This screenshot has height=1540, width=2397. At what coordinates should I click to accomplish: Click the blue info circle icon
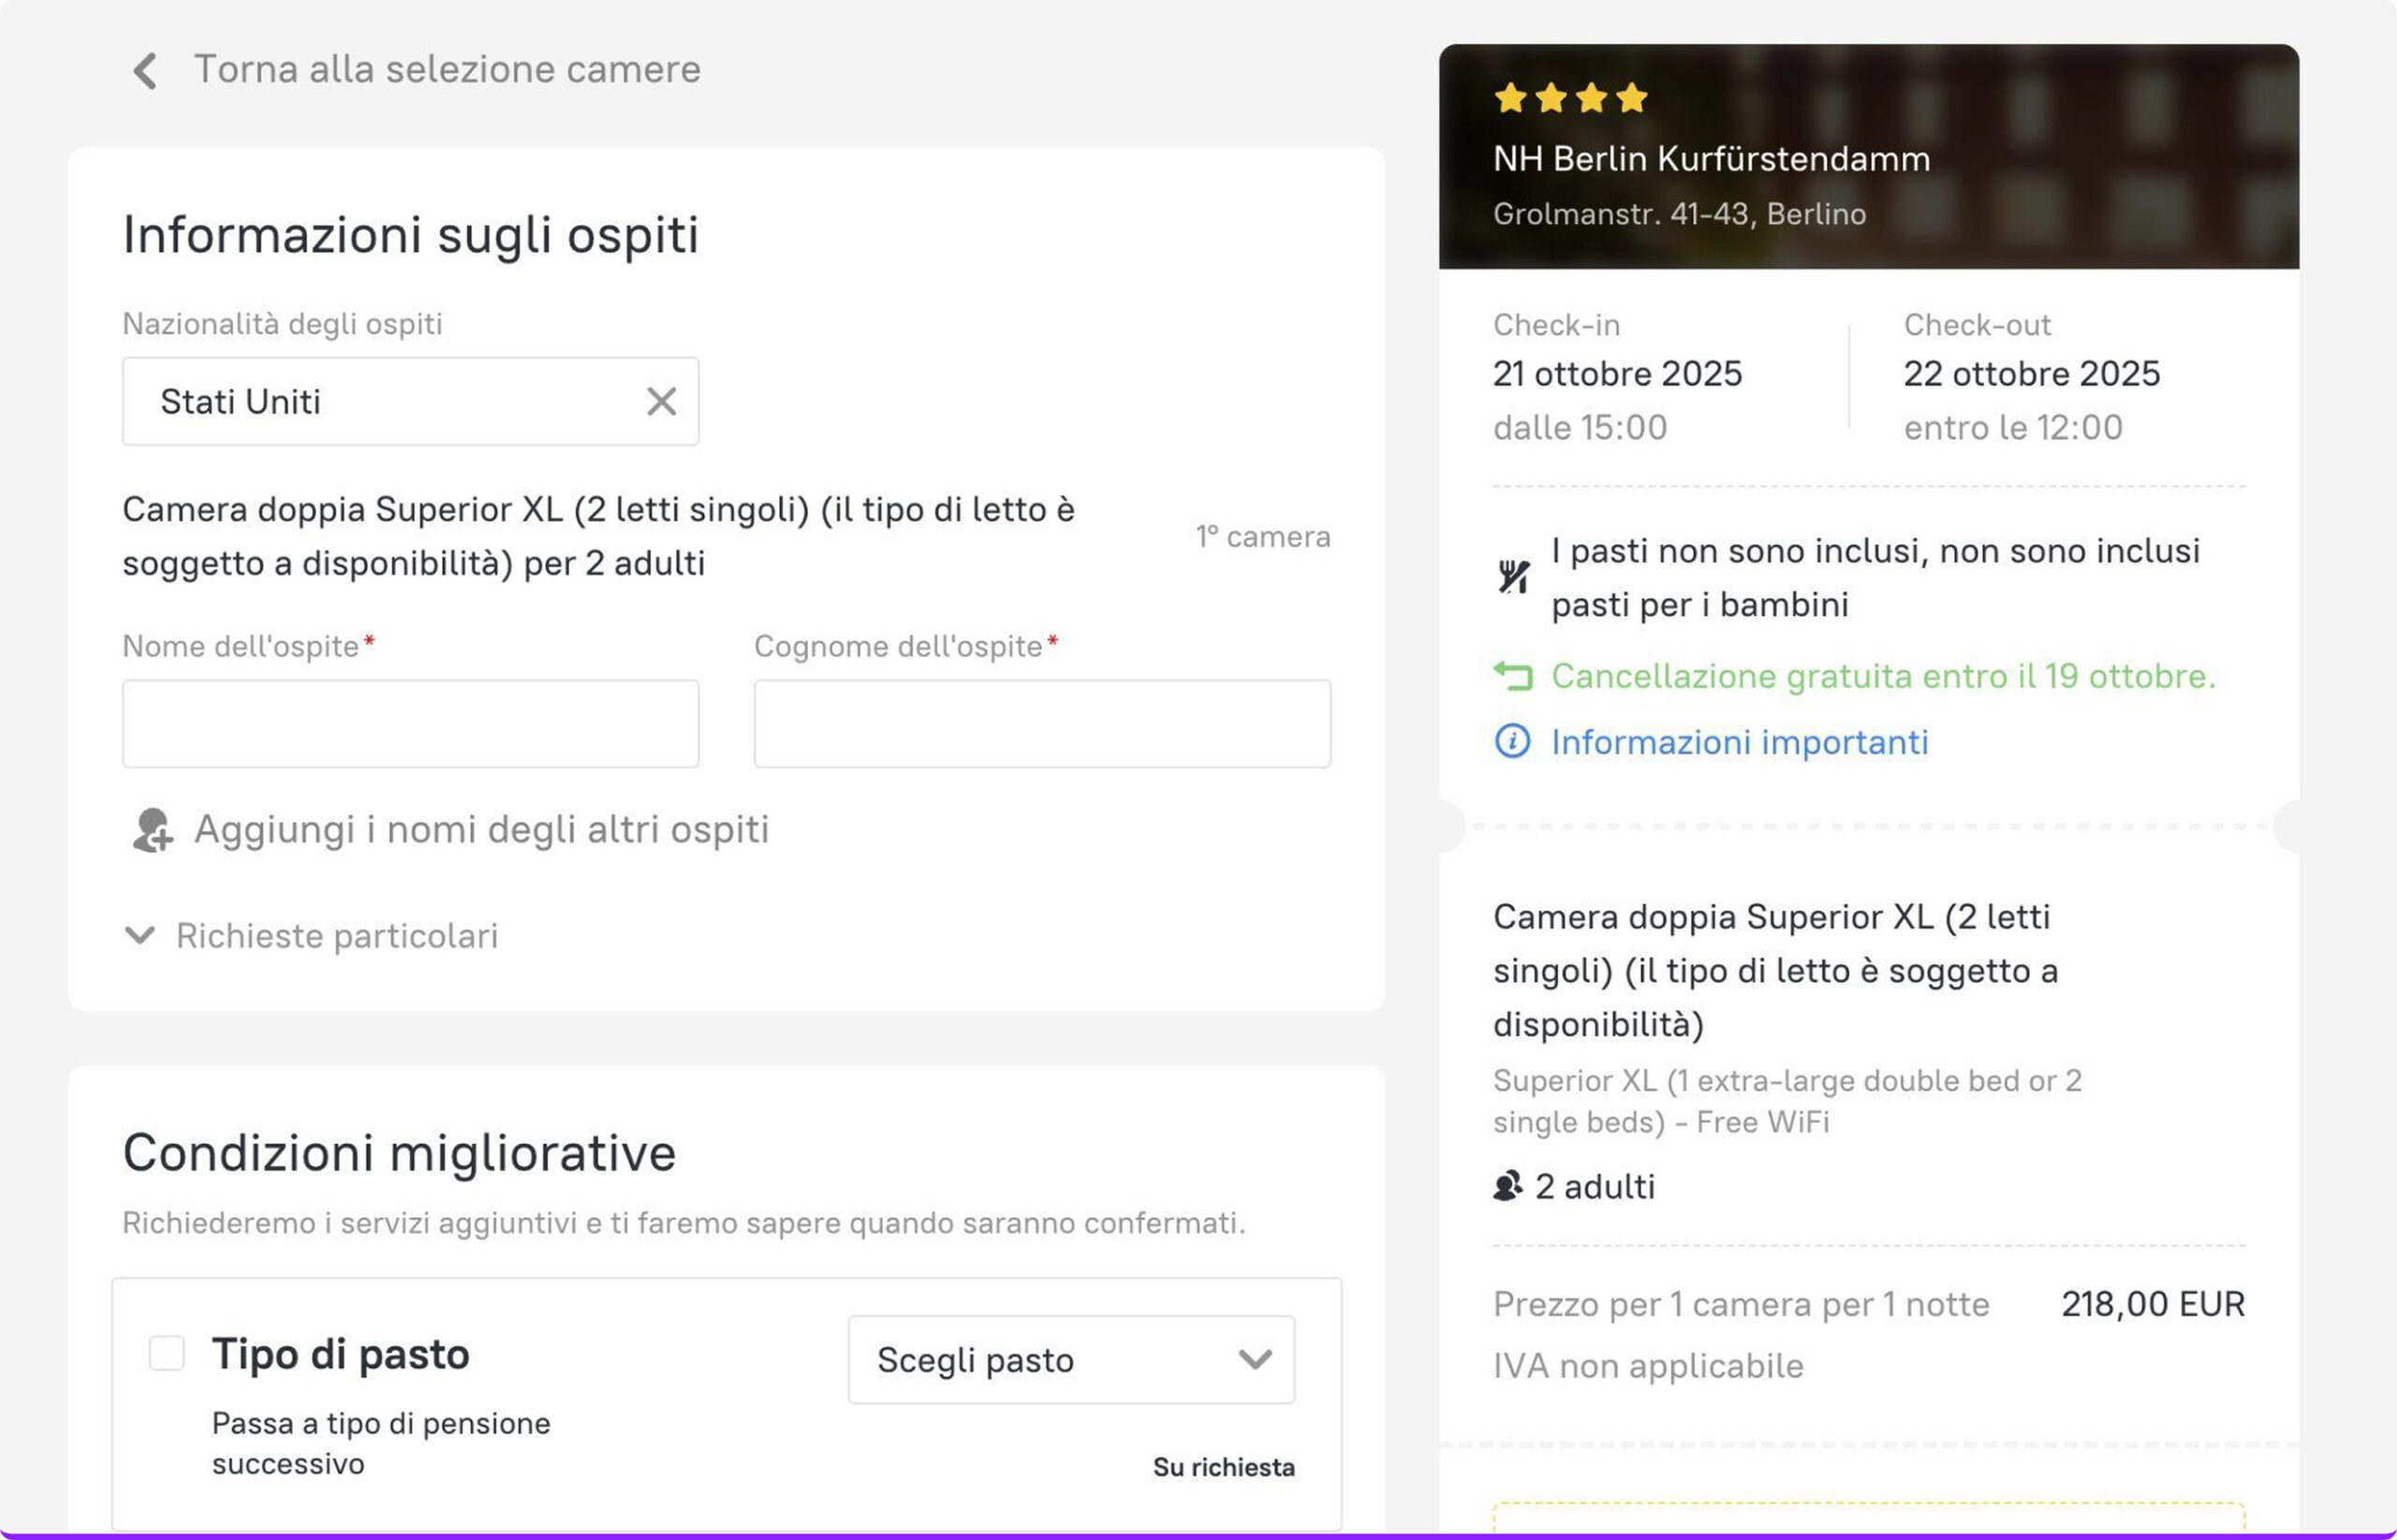pyautogui.click(x=1512, y=742)
